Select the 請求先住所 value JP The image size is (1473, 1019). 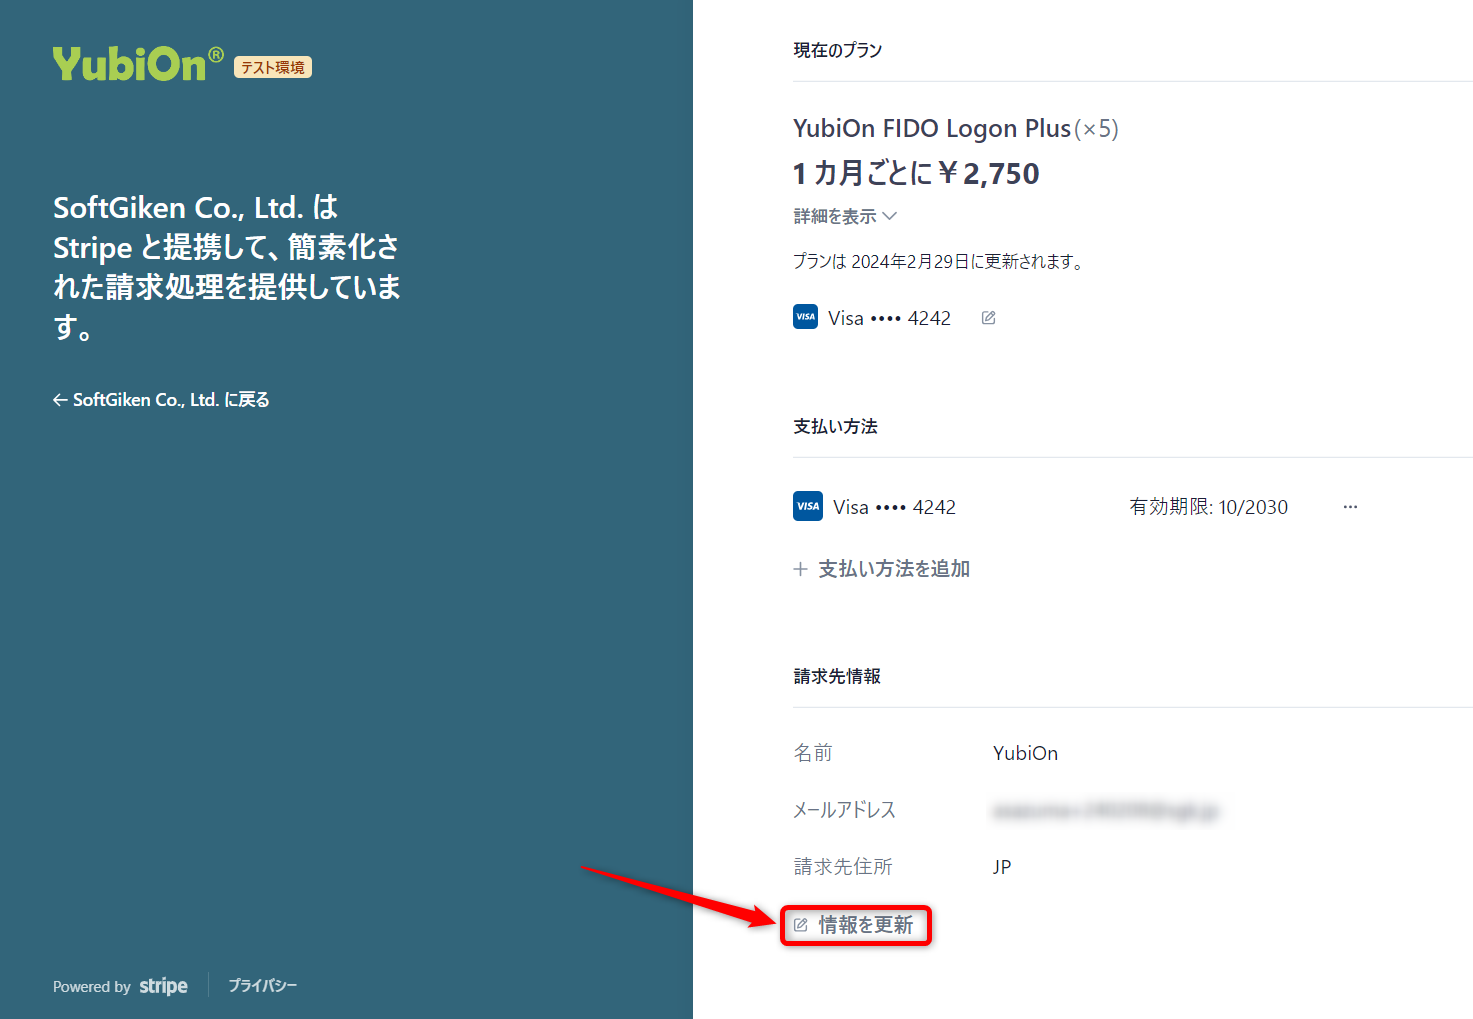(x=1002, y=867)
